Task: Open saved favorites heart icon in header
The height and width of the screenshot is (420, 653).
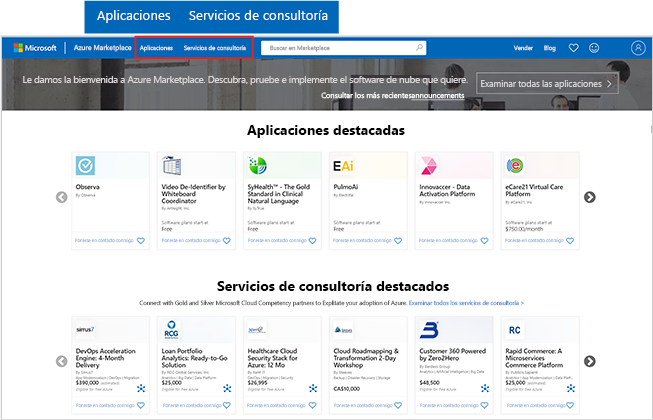Action: 573,48
